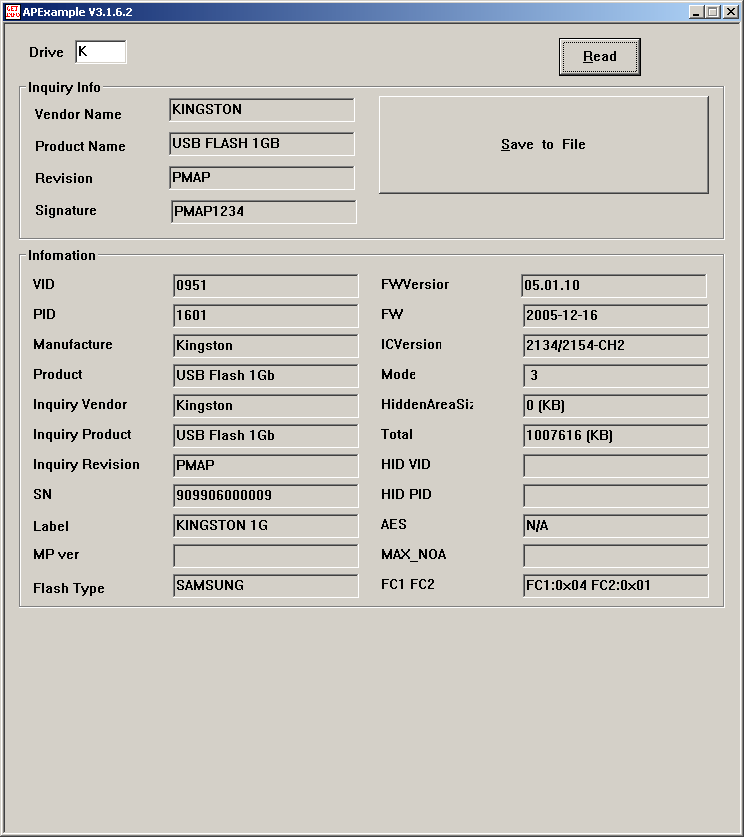Image resolution: width=744 pixels, height=837 pixels.
Task: Click the SN field 909906000009
Action: pyautogui.click(x=266, y=495)
